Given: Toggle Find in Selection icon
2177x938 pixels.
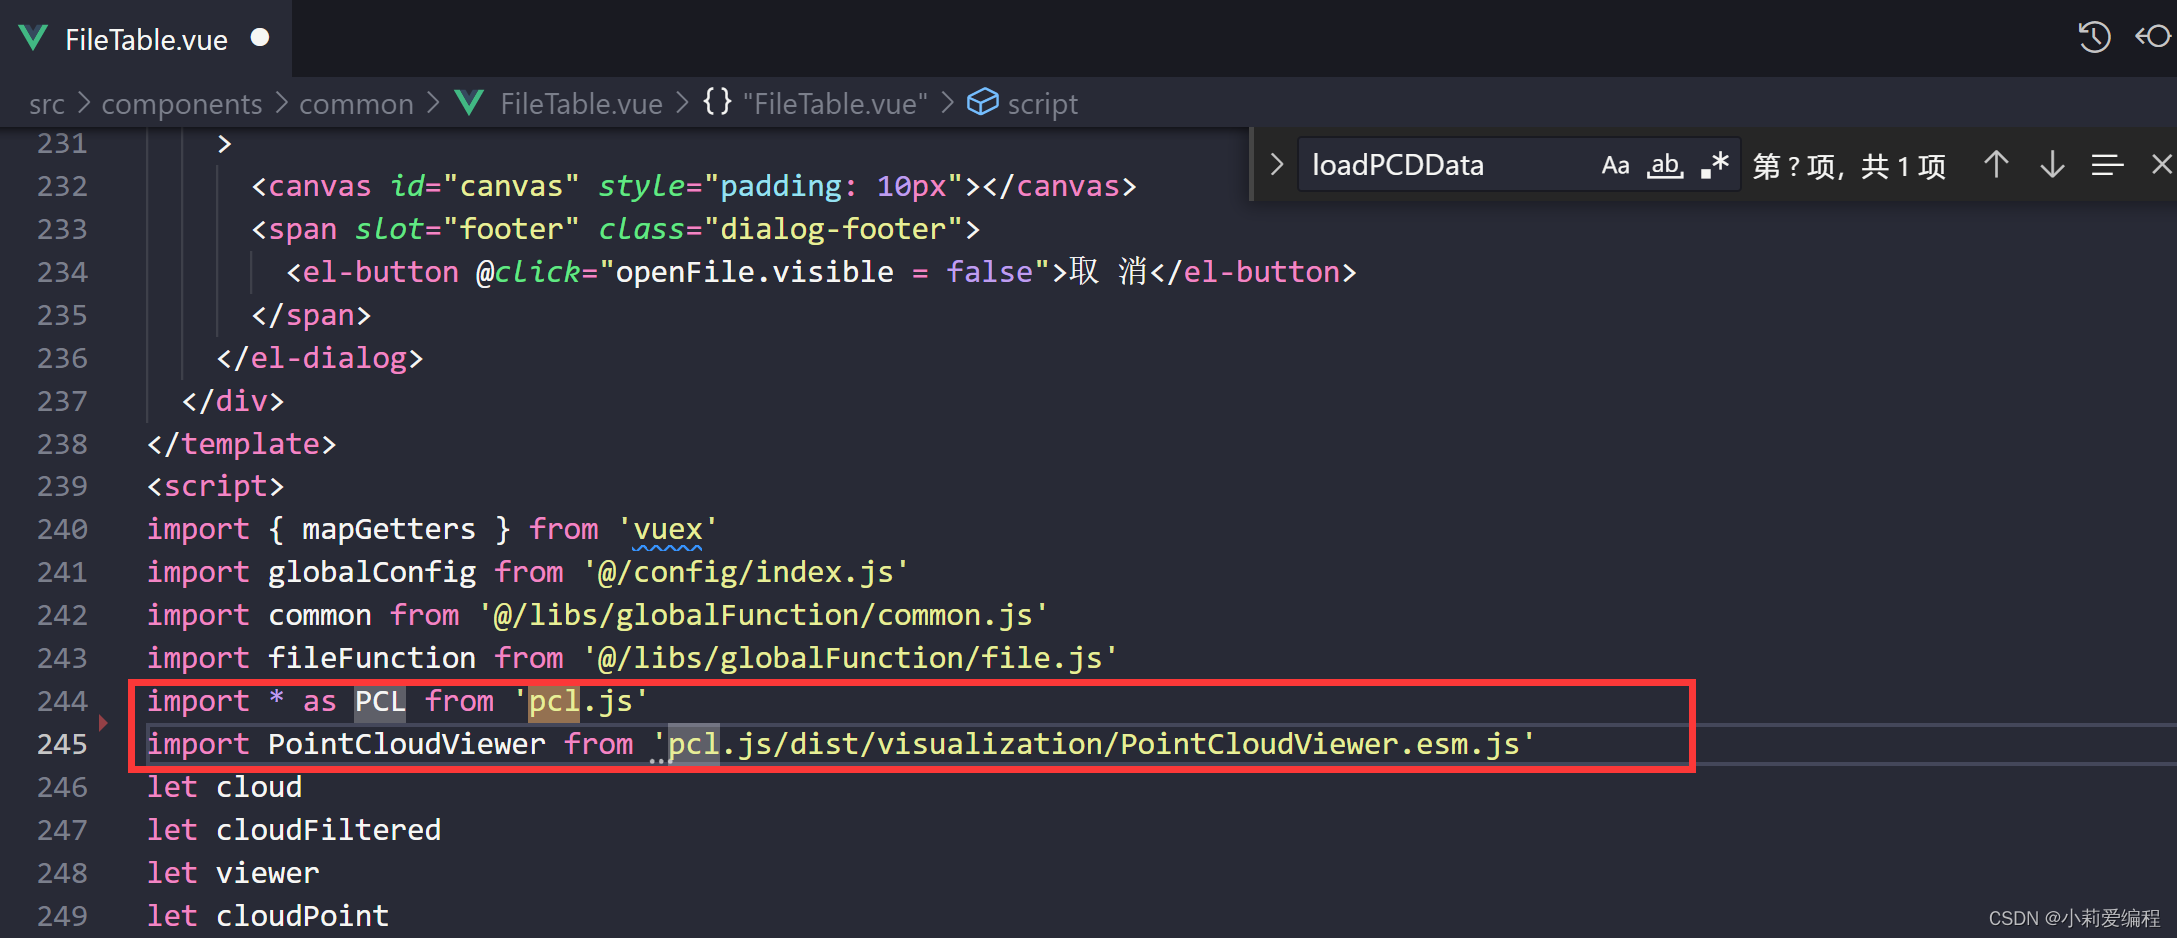Looking at the screenshot, I should coord(2107,165).
